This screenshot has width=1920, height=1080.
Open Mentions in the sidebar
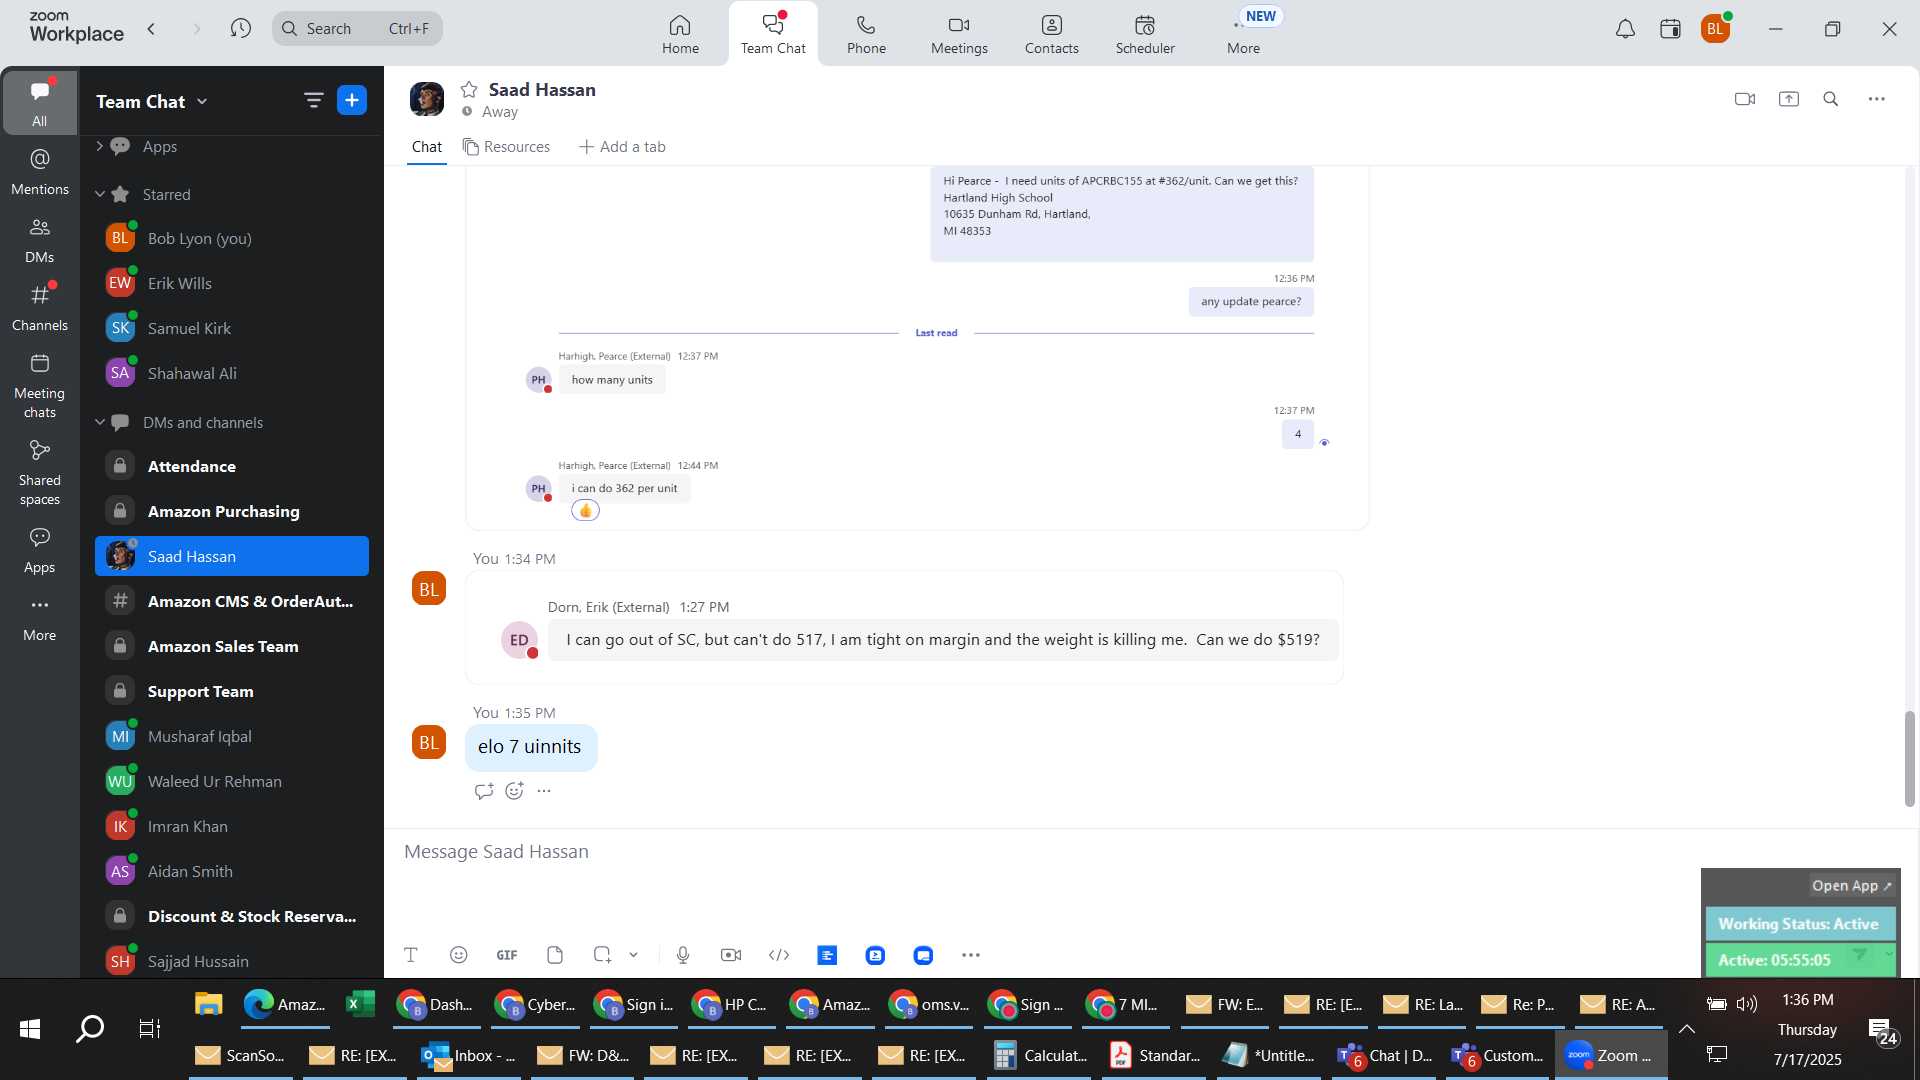[40, 172]
